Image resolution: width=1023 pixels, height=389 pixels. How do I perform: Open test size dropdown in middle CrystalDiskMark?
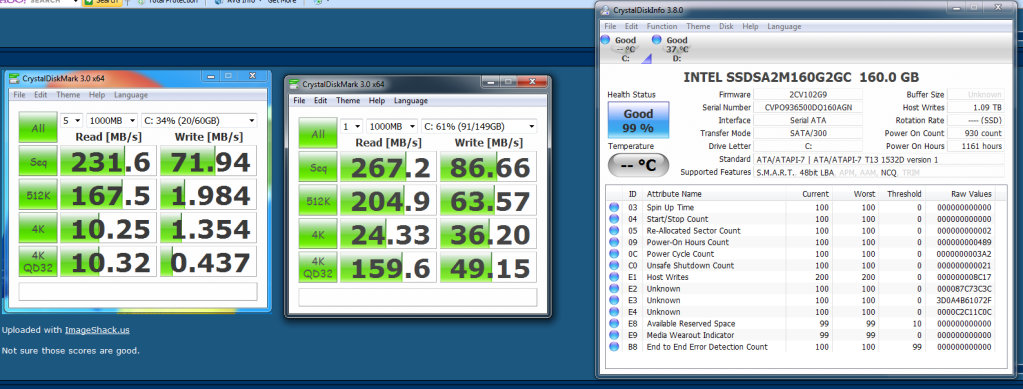coord(392,127)
